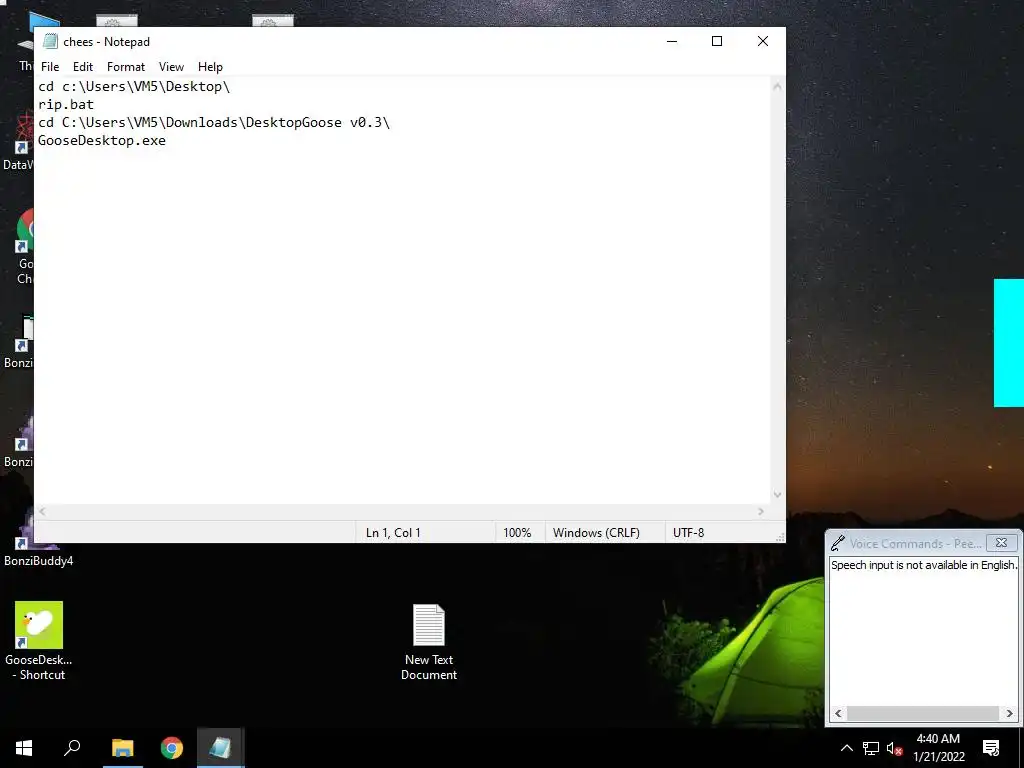This screenshot has width=1024, height=768.
Task: Click the Notepad taskbar button
Action: click(x=221, y=748)
